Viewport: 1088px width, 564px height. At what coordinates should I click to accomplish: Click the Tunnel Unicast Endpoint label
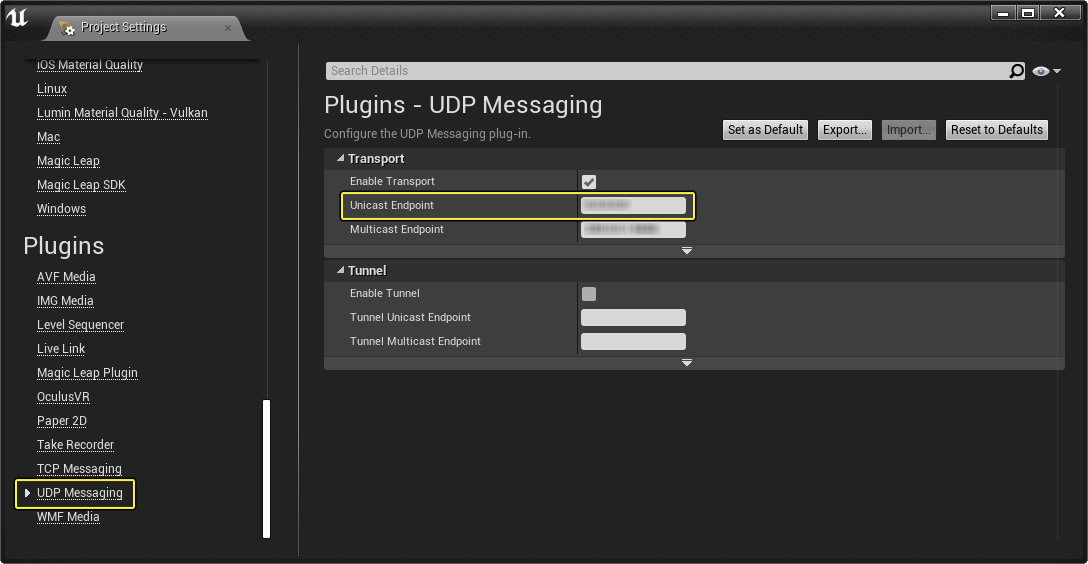coord(410,317)
